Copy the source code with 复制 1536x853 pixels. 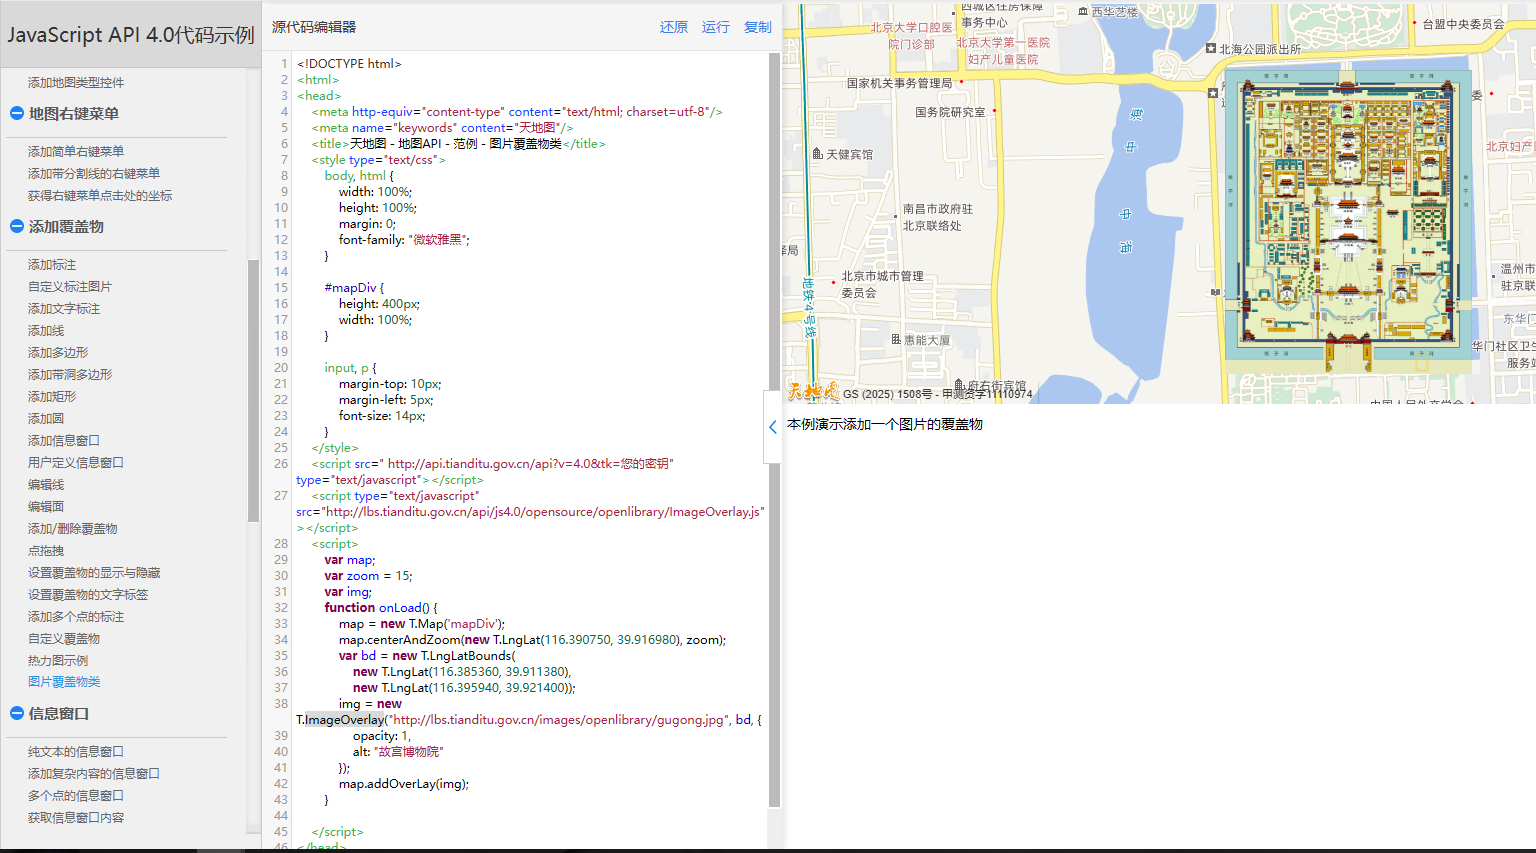758,27
